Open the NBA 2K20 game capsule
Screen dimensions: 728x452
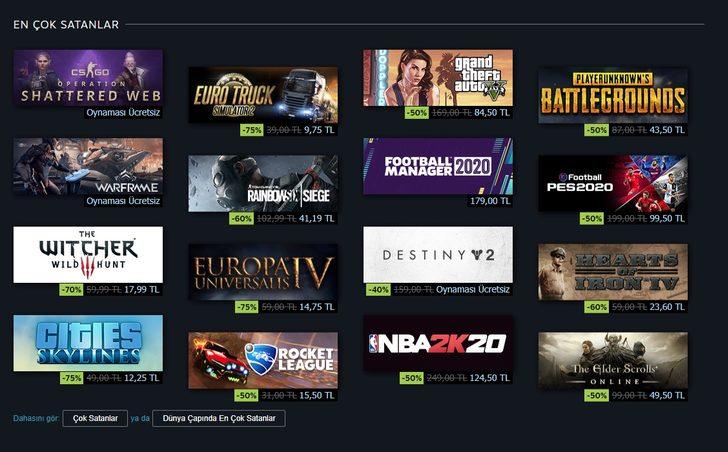(438, 343)
